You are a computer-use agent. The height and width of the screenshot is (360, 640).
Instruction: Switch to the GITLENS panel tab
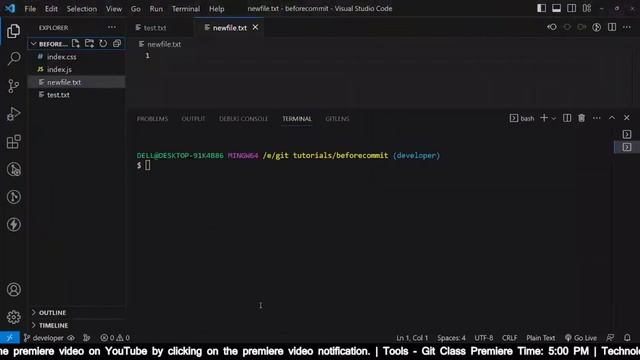pyautogui.click(x=337, y=119)
